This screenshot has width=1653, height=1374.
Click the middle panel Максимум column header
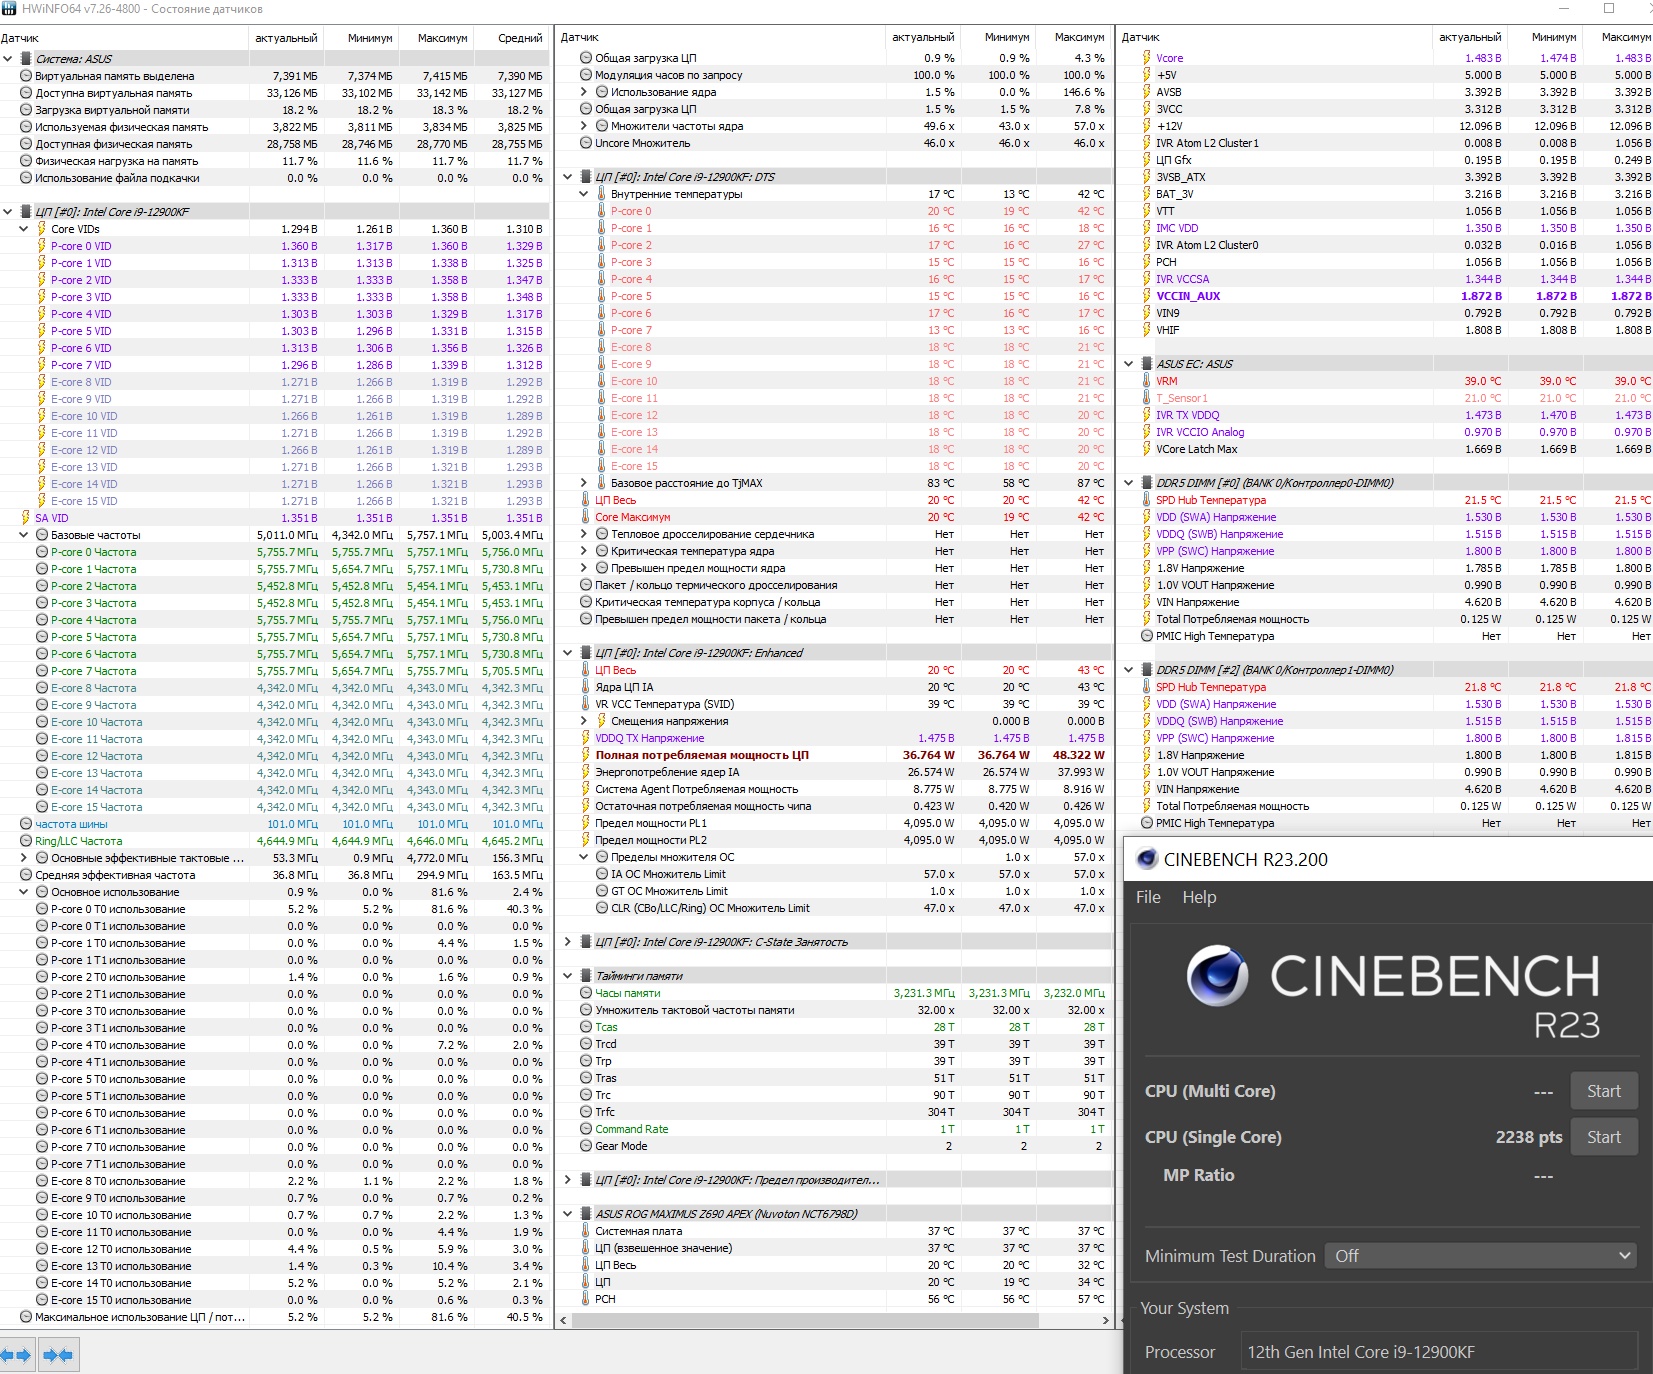[1074, 37]
